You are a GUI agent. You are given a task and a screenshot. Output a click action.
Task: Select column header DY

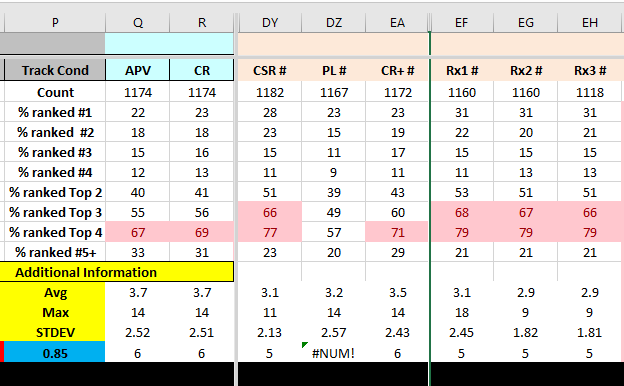click(270, 23)
